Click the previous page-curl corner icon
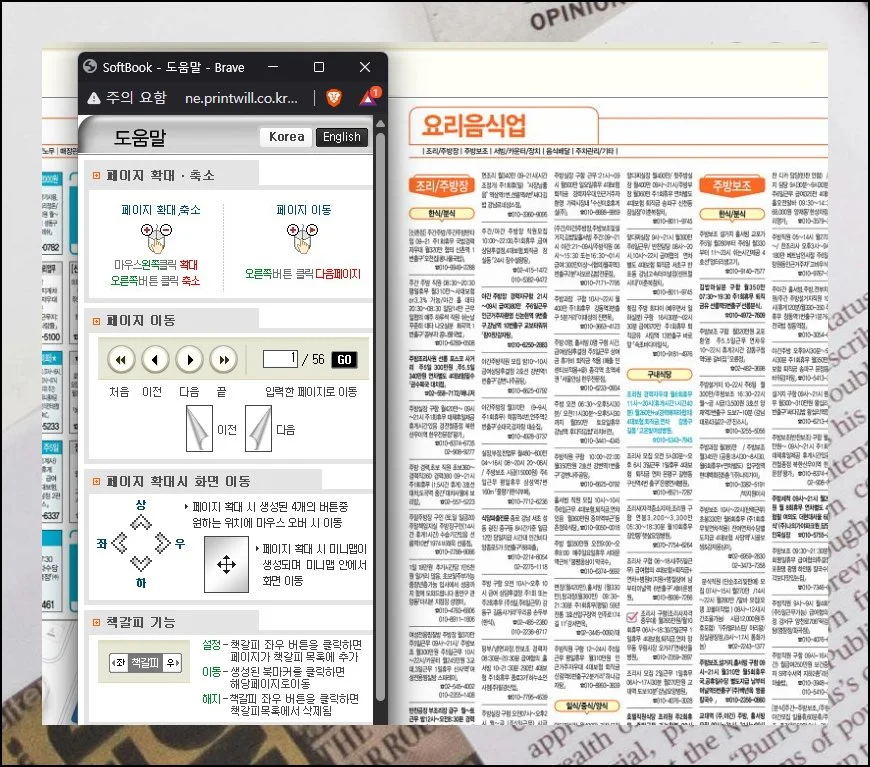Viewport: 870px width, 767px height. coord(198,428)
